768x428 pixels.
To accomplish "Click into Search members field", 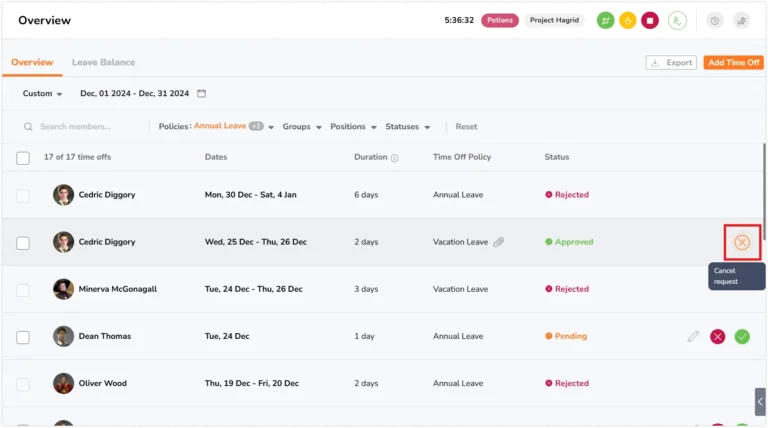I will 75,127.
